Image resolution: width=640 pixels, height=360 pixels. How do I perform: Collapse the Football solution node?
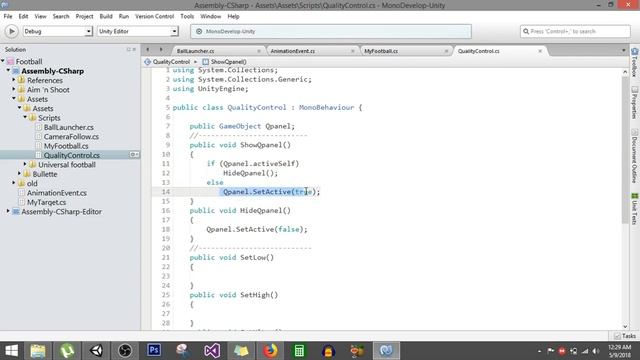(3, 61)
